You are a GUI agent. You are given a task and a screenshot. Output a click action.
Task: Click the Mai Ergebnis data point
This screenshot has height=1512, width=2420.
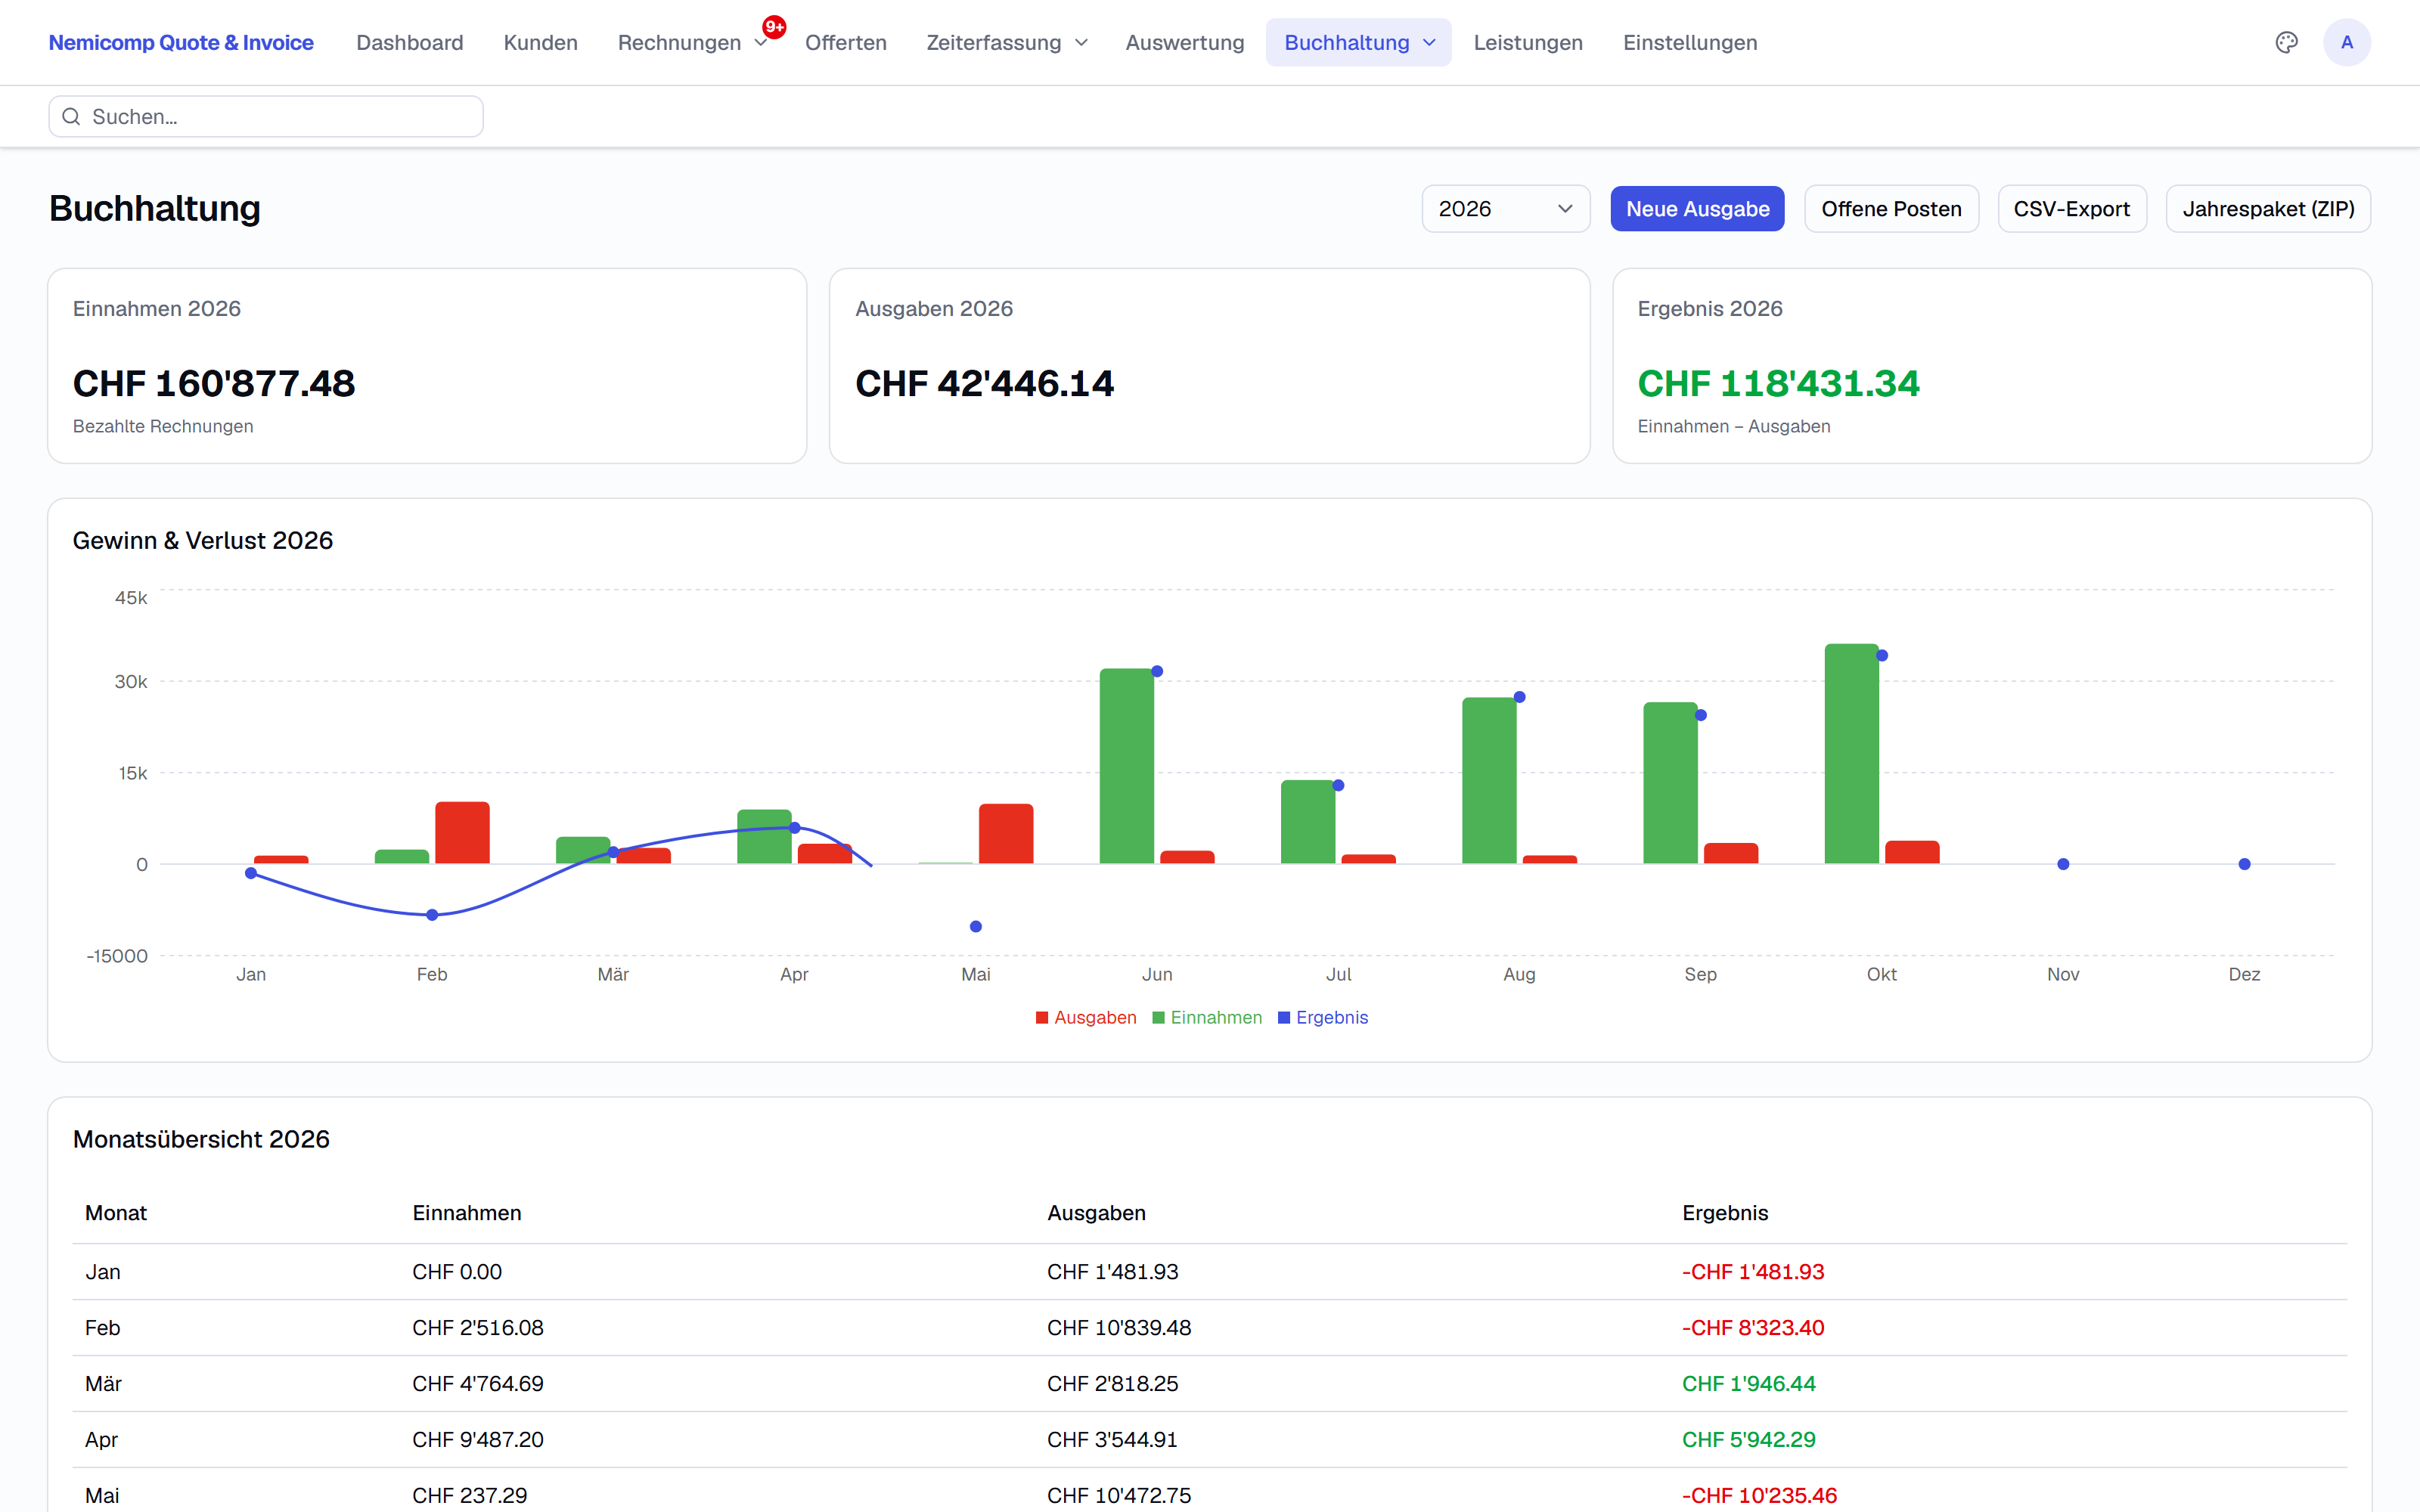(x=975, y=927)
